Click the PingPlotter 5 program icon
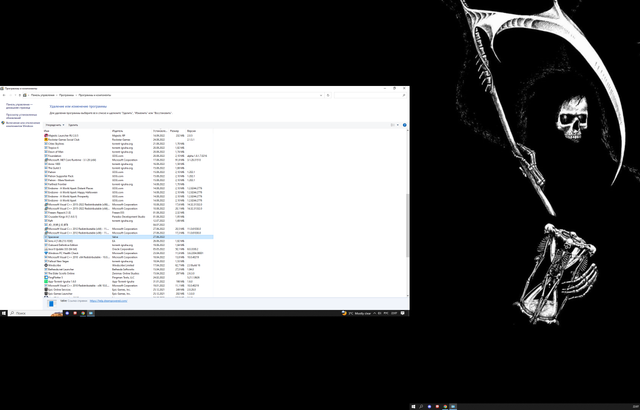This screenshot has height=410, width=640. 46,277
